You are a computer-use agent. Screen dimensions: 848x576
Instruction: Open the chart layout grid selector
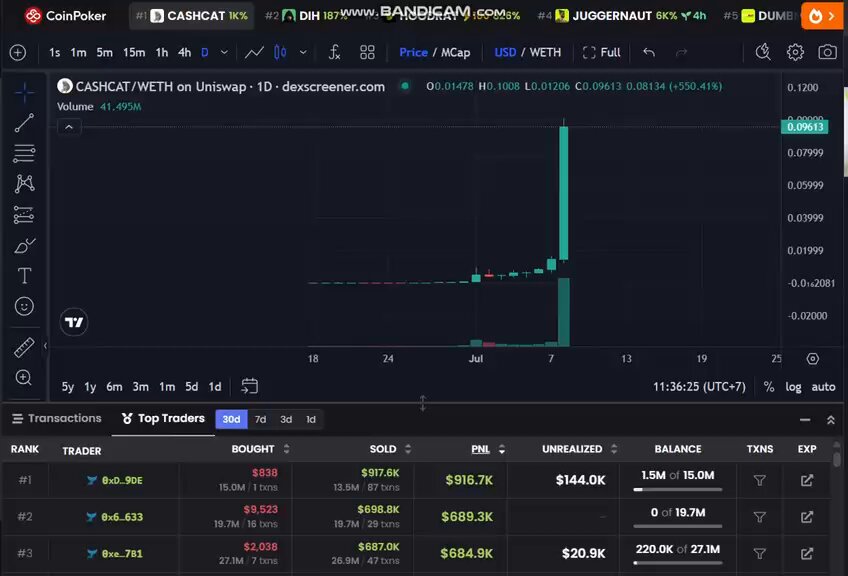pos(367,52)
